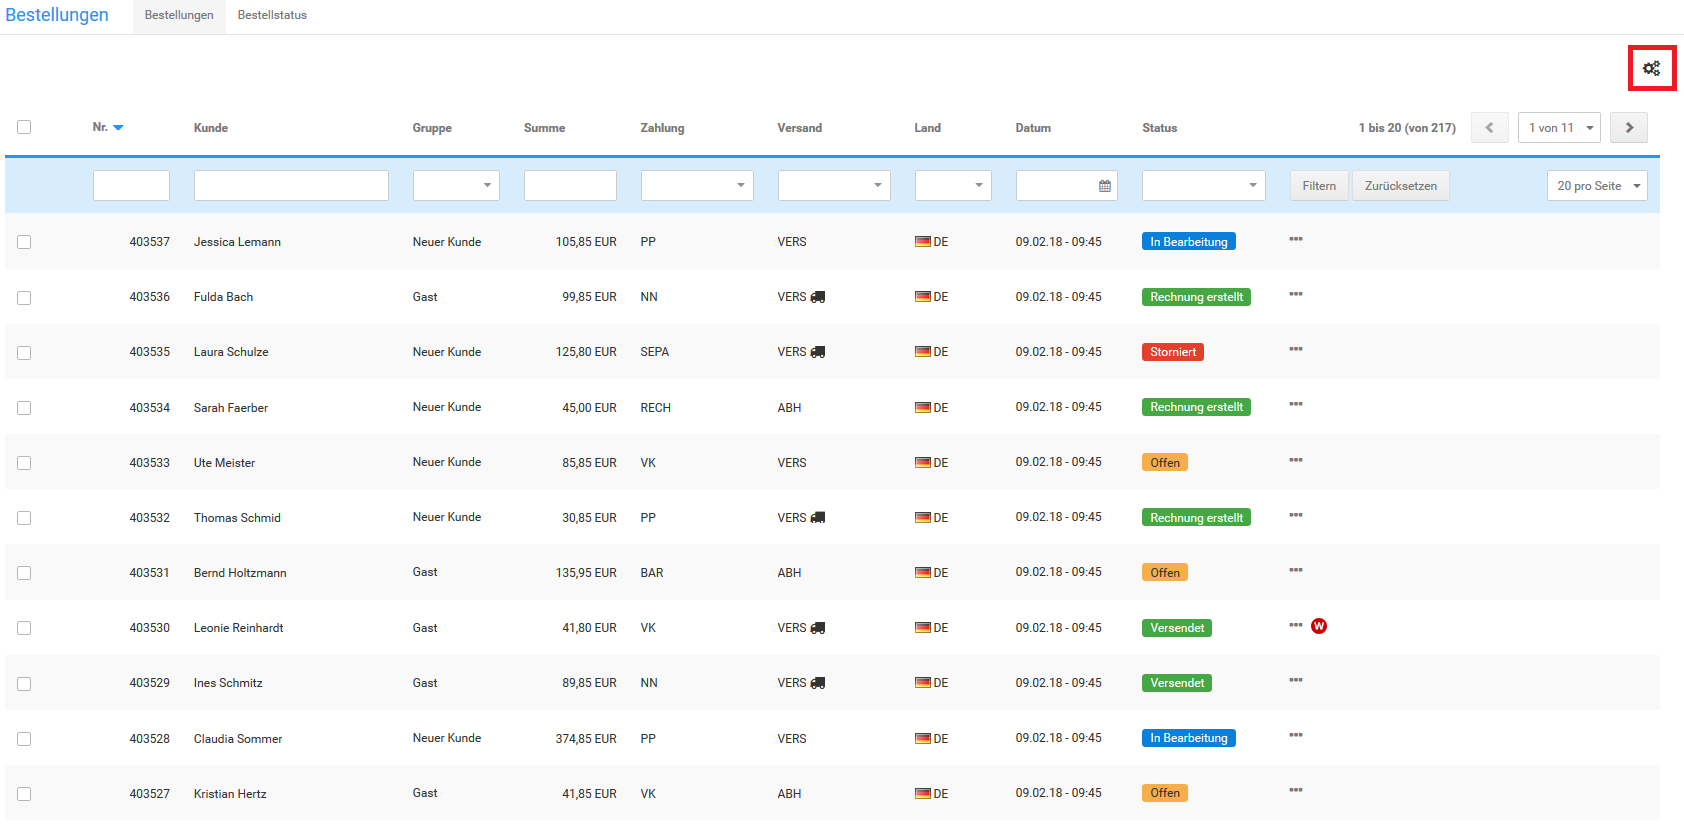Select the Bestellungen tab
This screenshot has height=825, width=1684.
(x=179, y=16)
